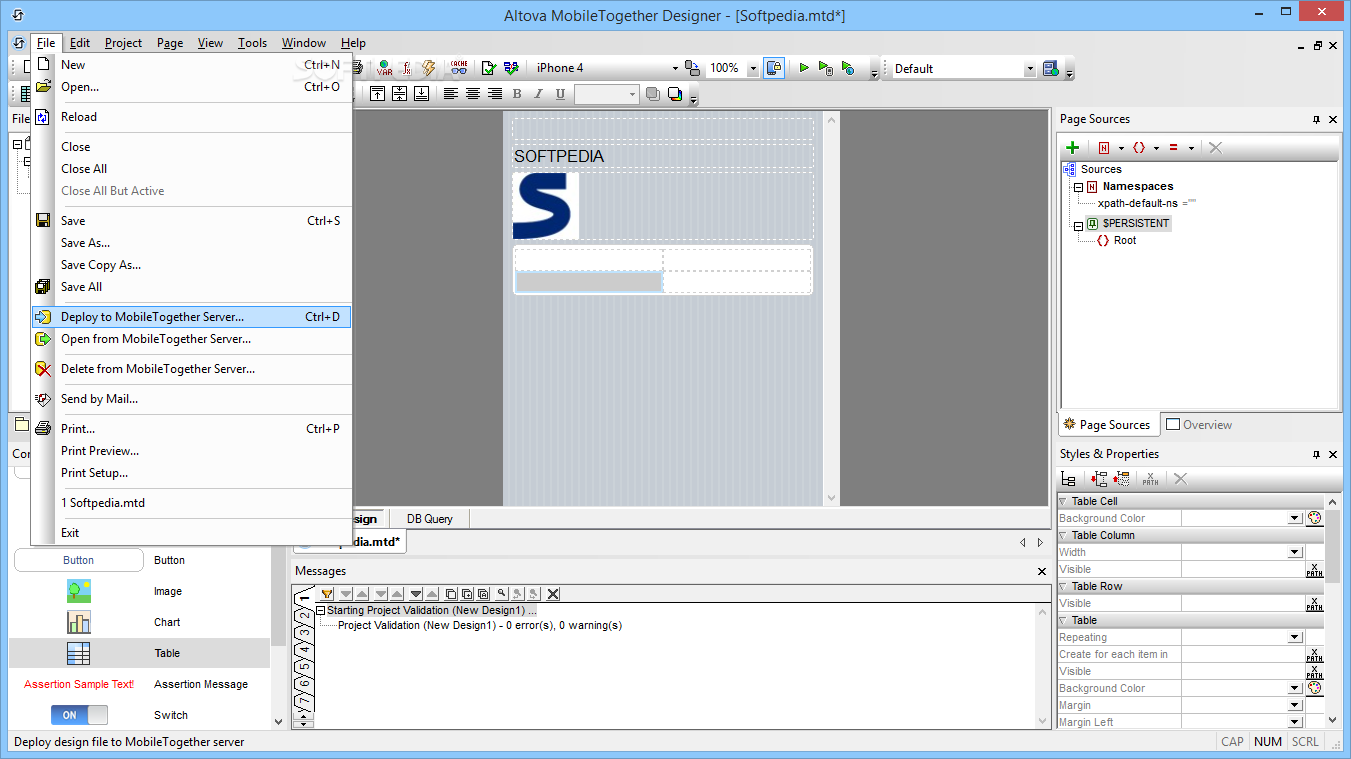Viewport: 1351px width, 759px height.
Task: Click the align bottom vertical alignment icon
Action: (421, 94)
